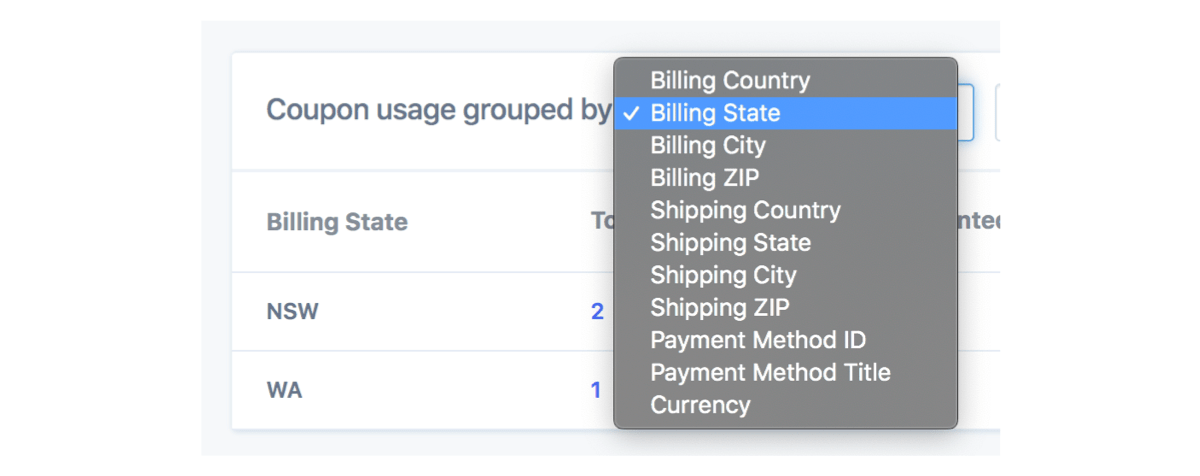Select Billing Country from the dropdown list

tap(730, 81)
